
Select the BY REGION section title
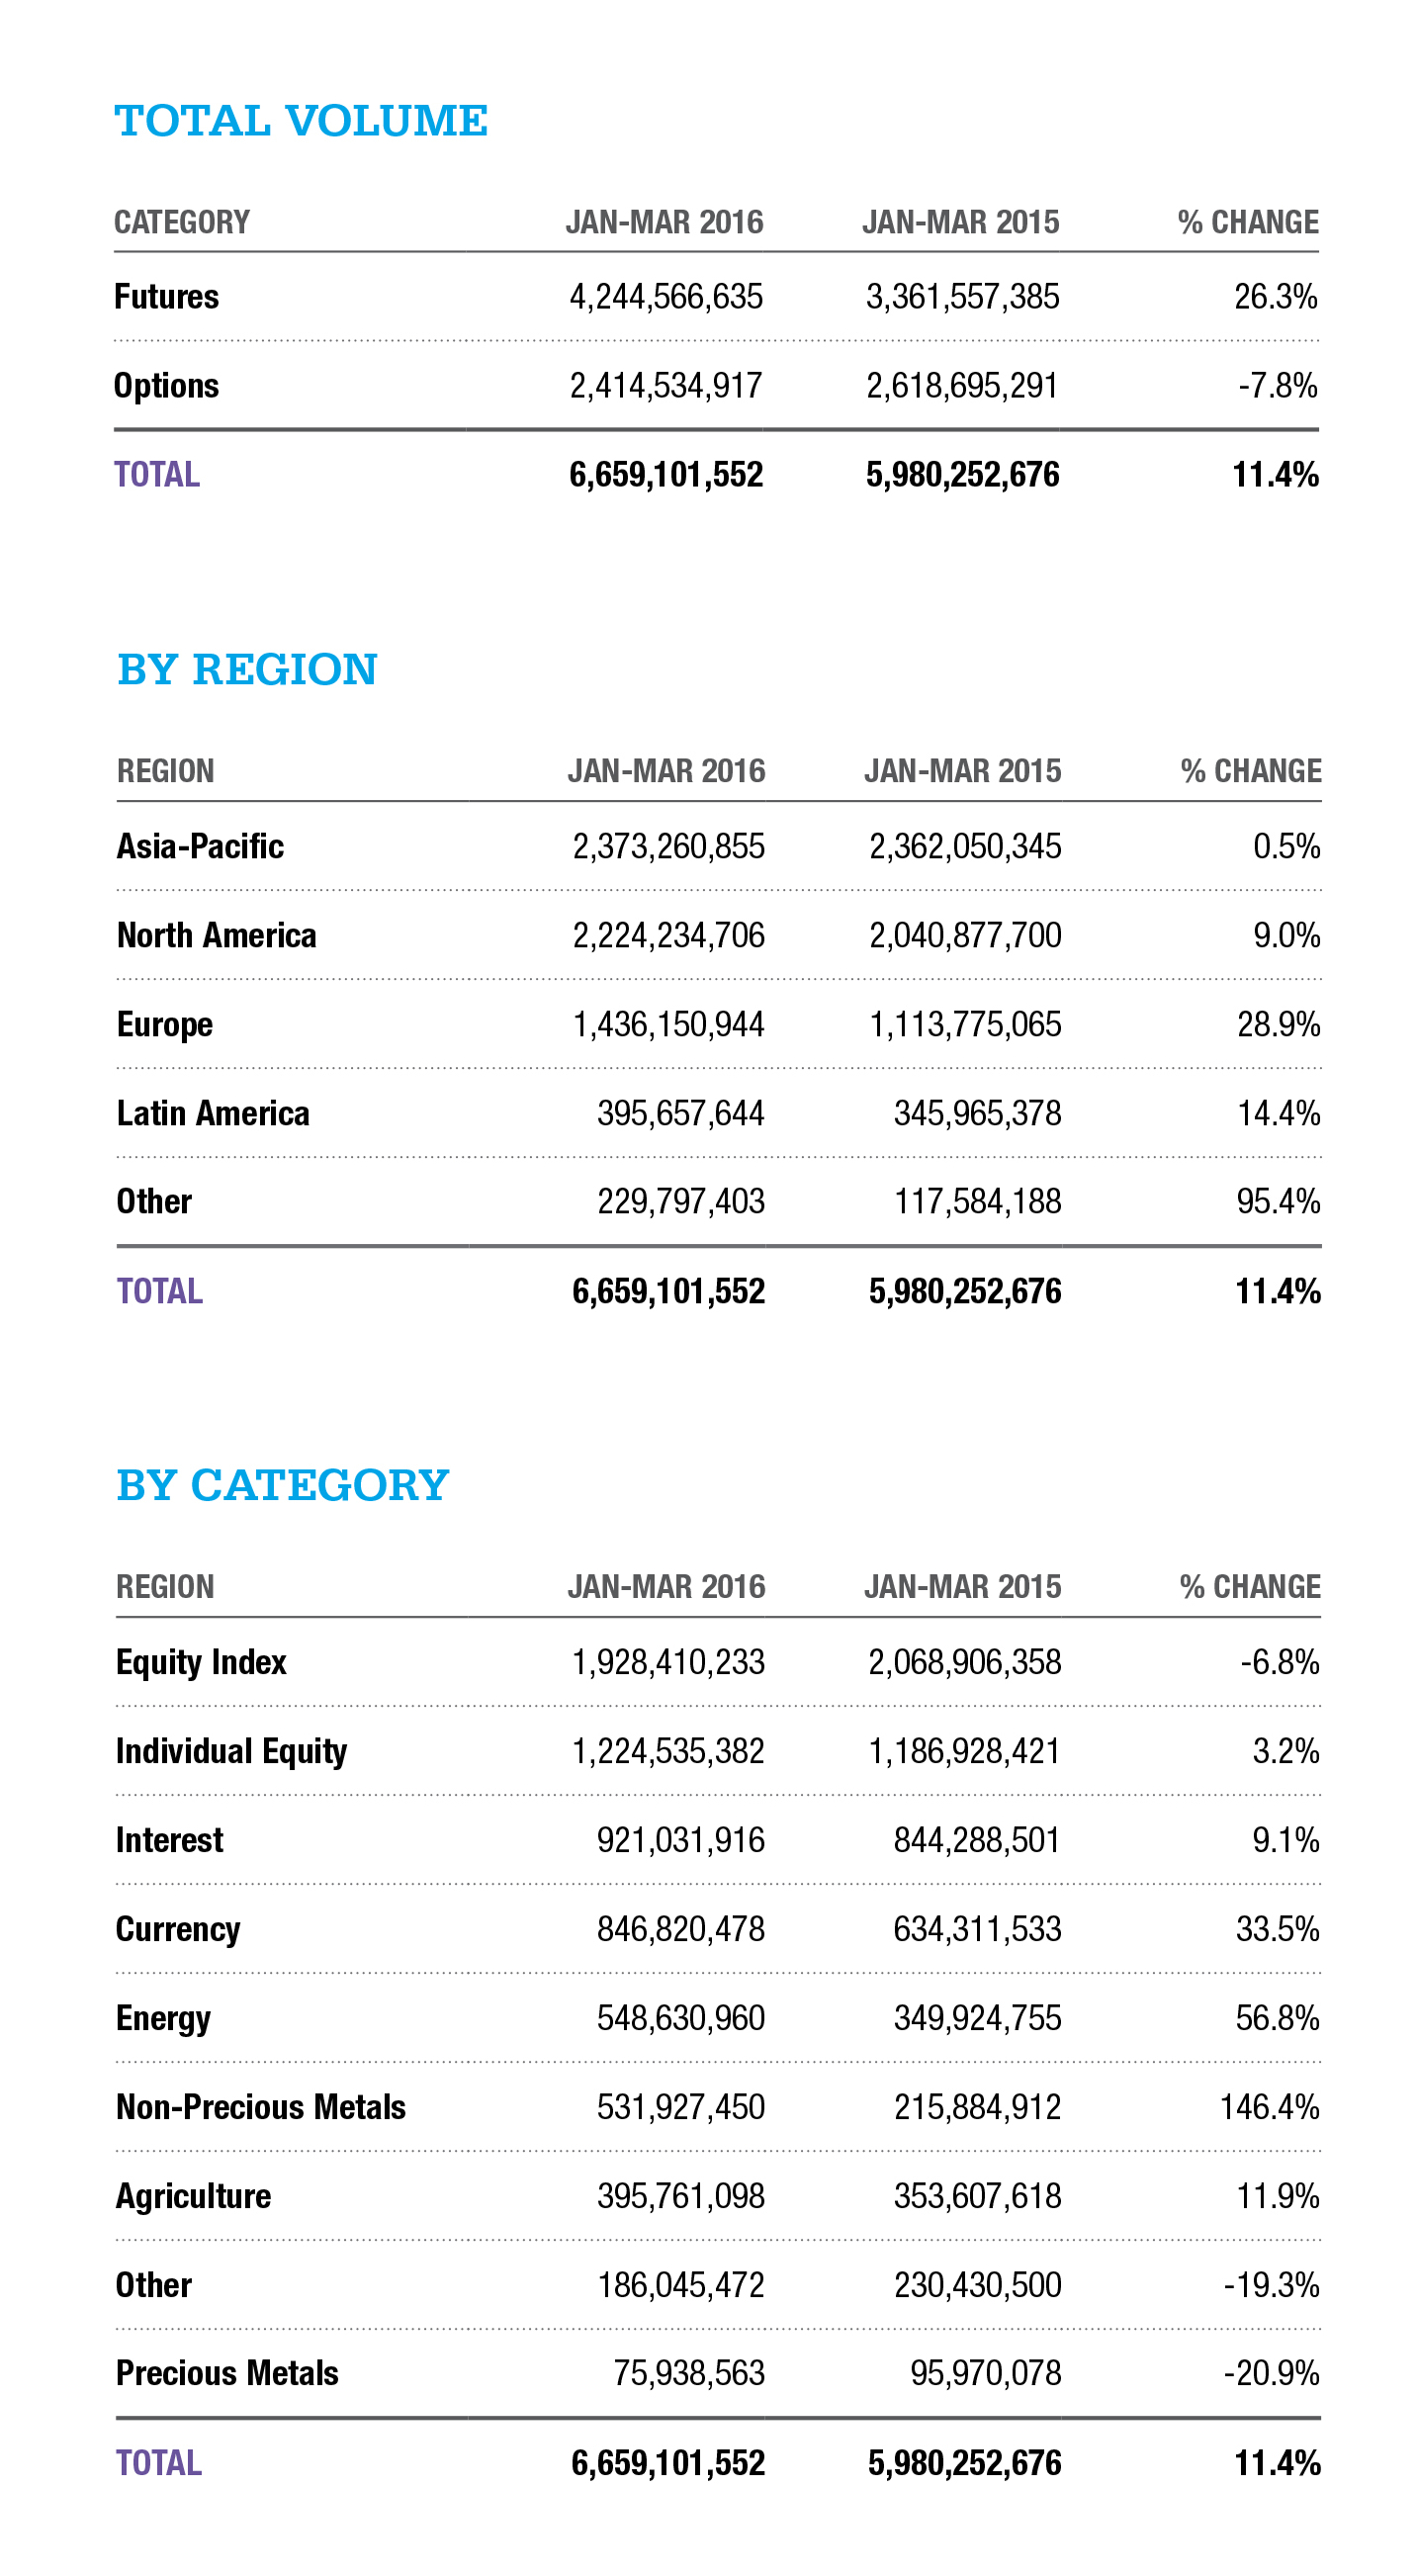(247, 669)
